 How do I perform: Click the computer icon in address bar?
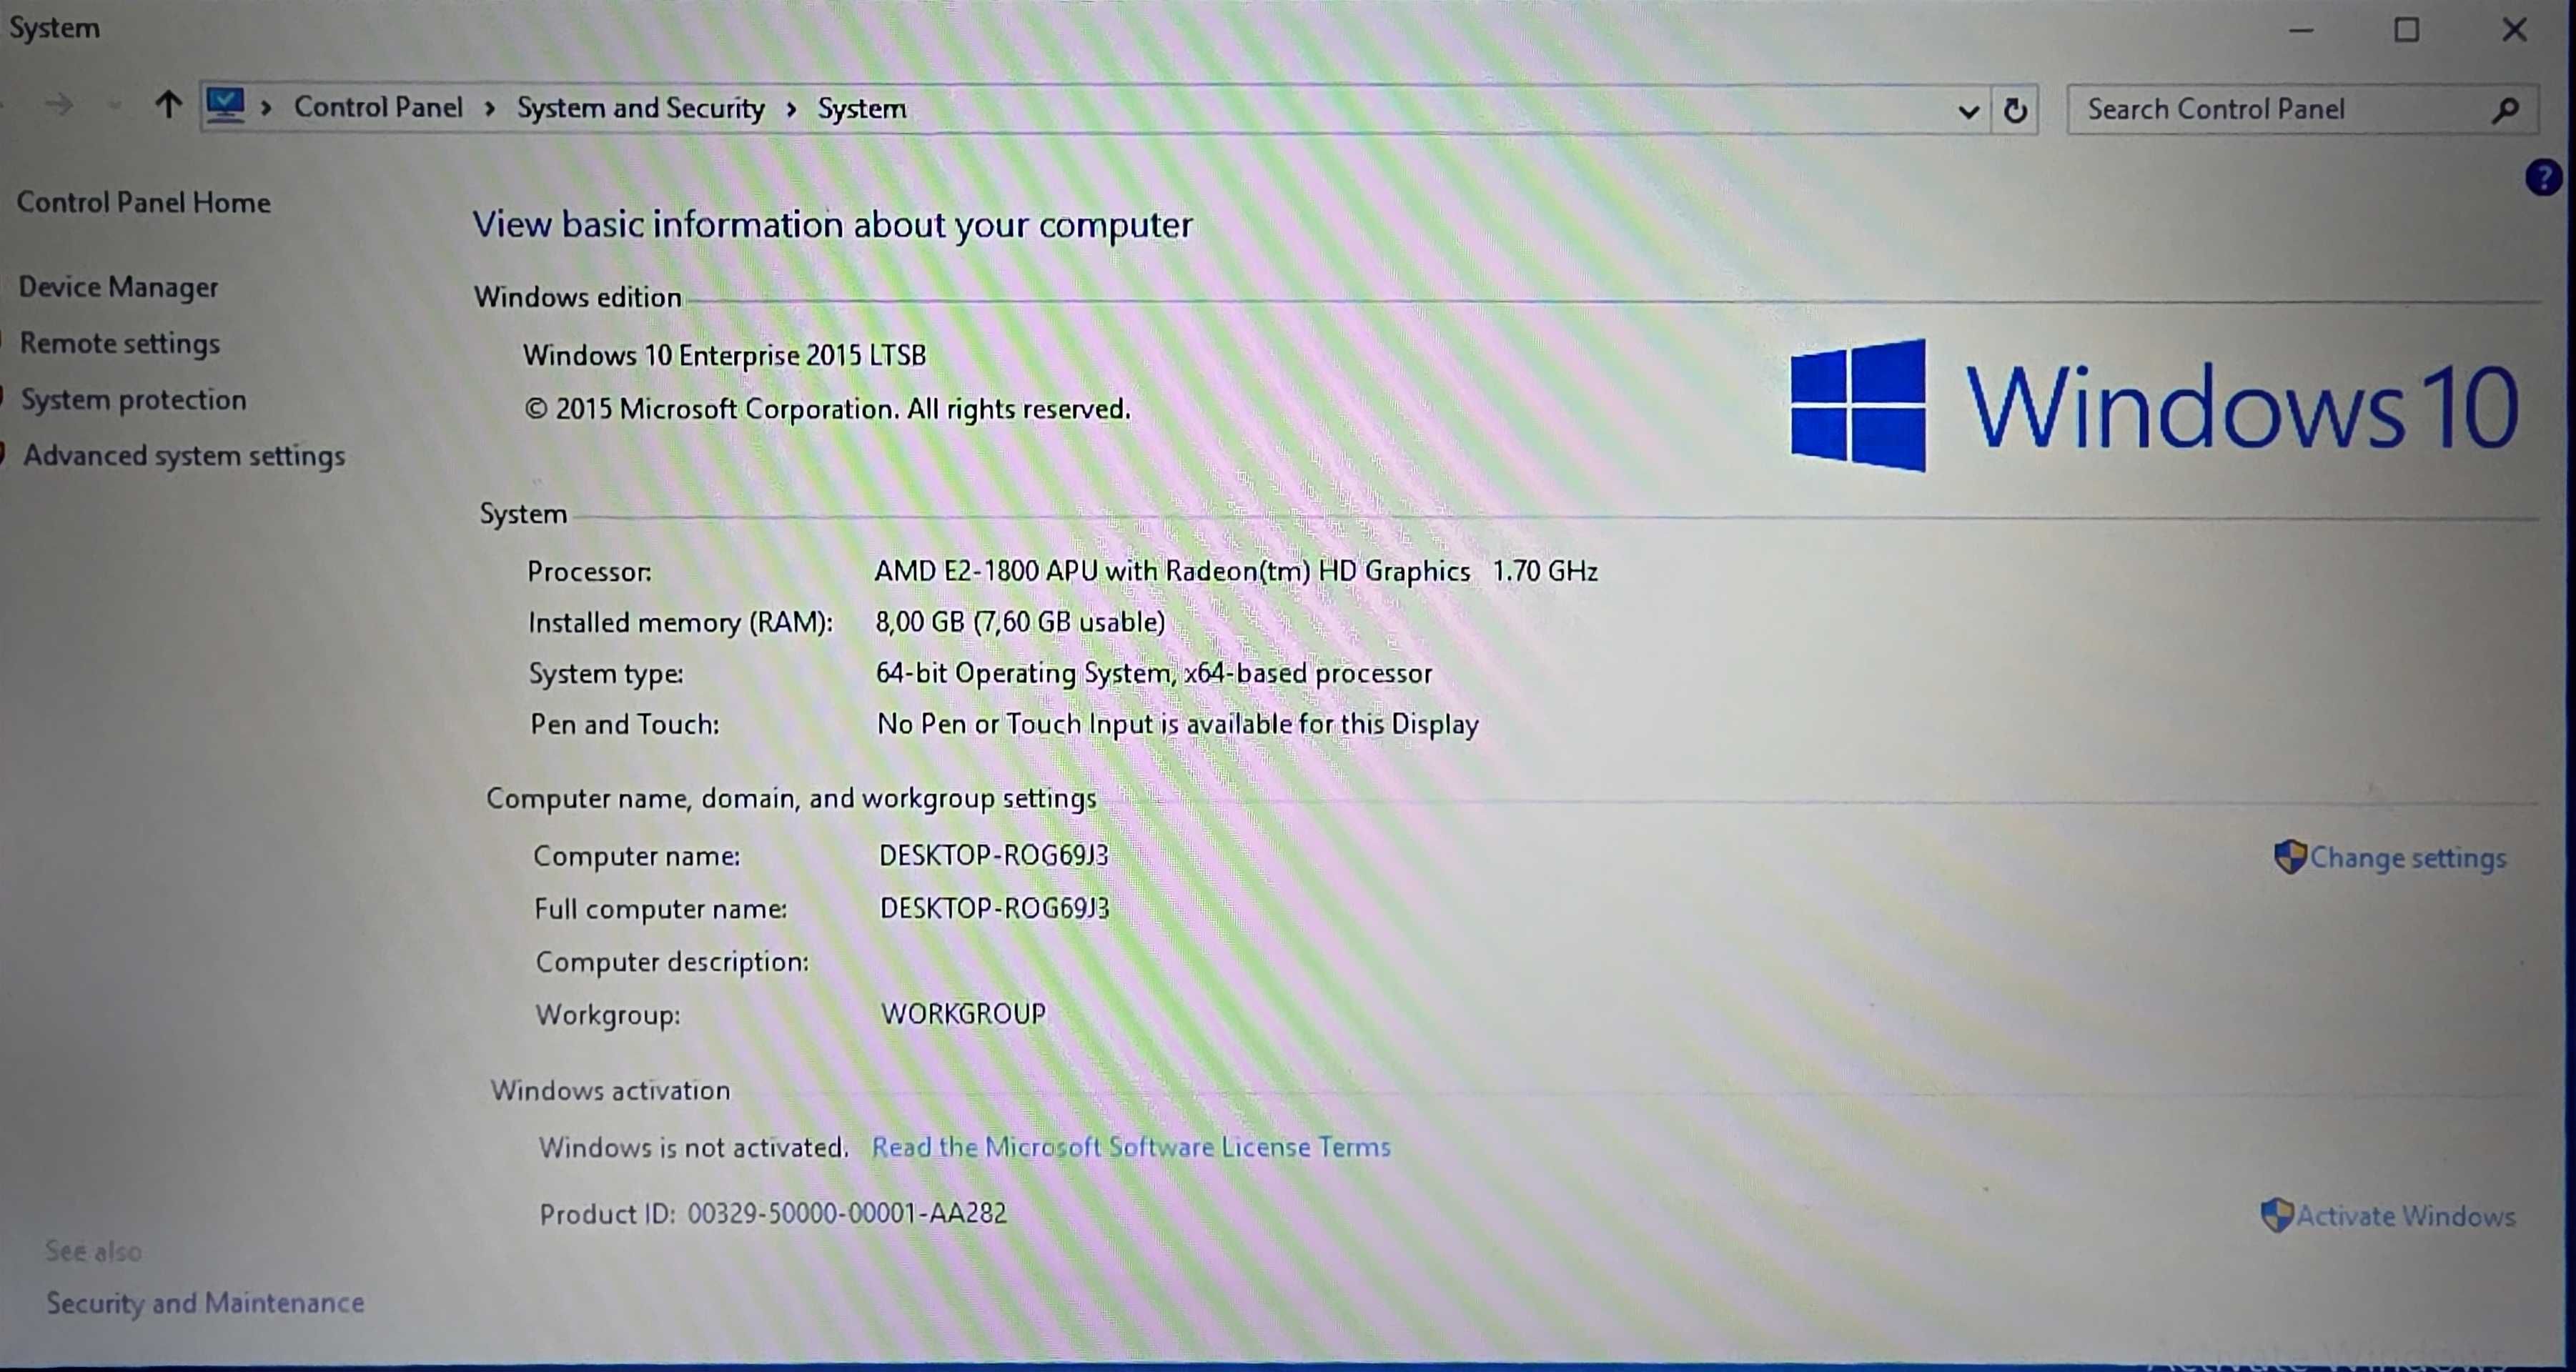click(225, 106)
